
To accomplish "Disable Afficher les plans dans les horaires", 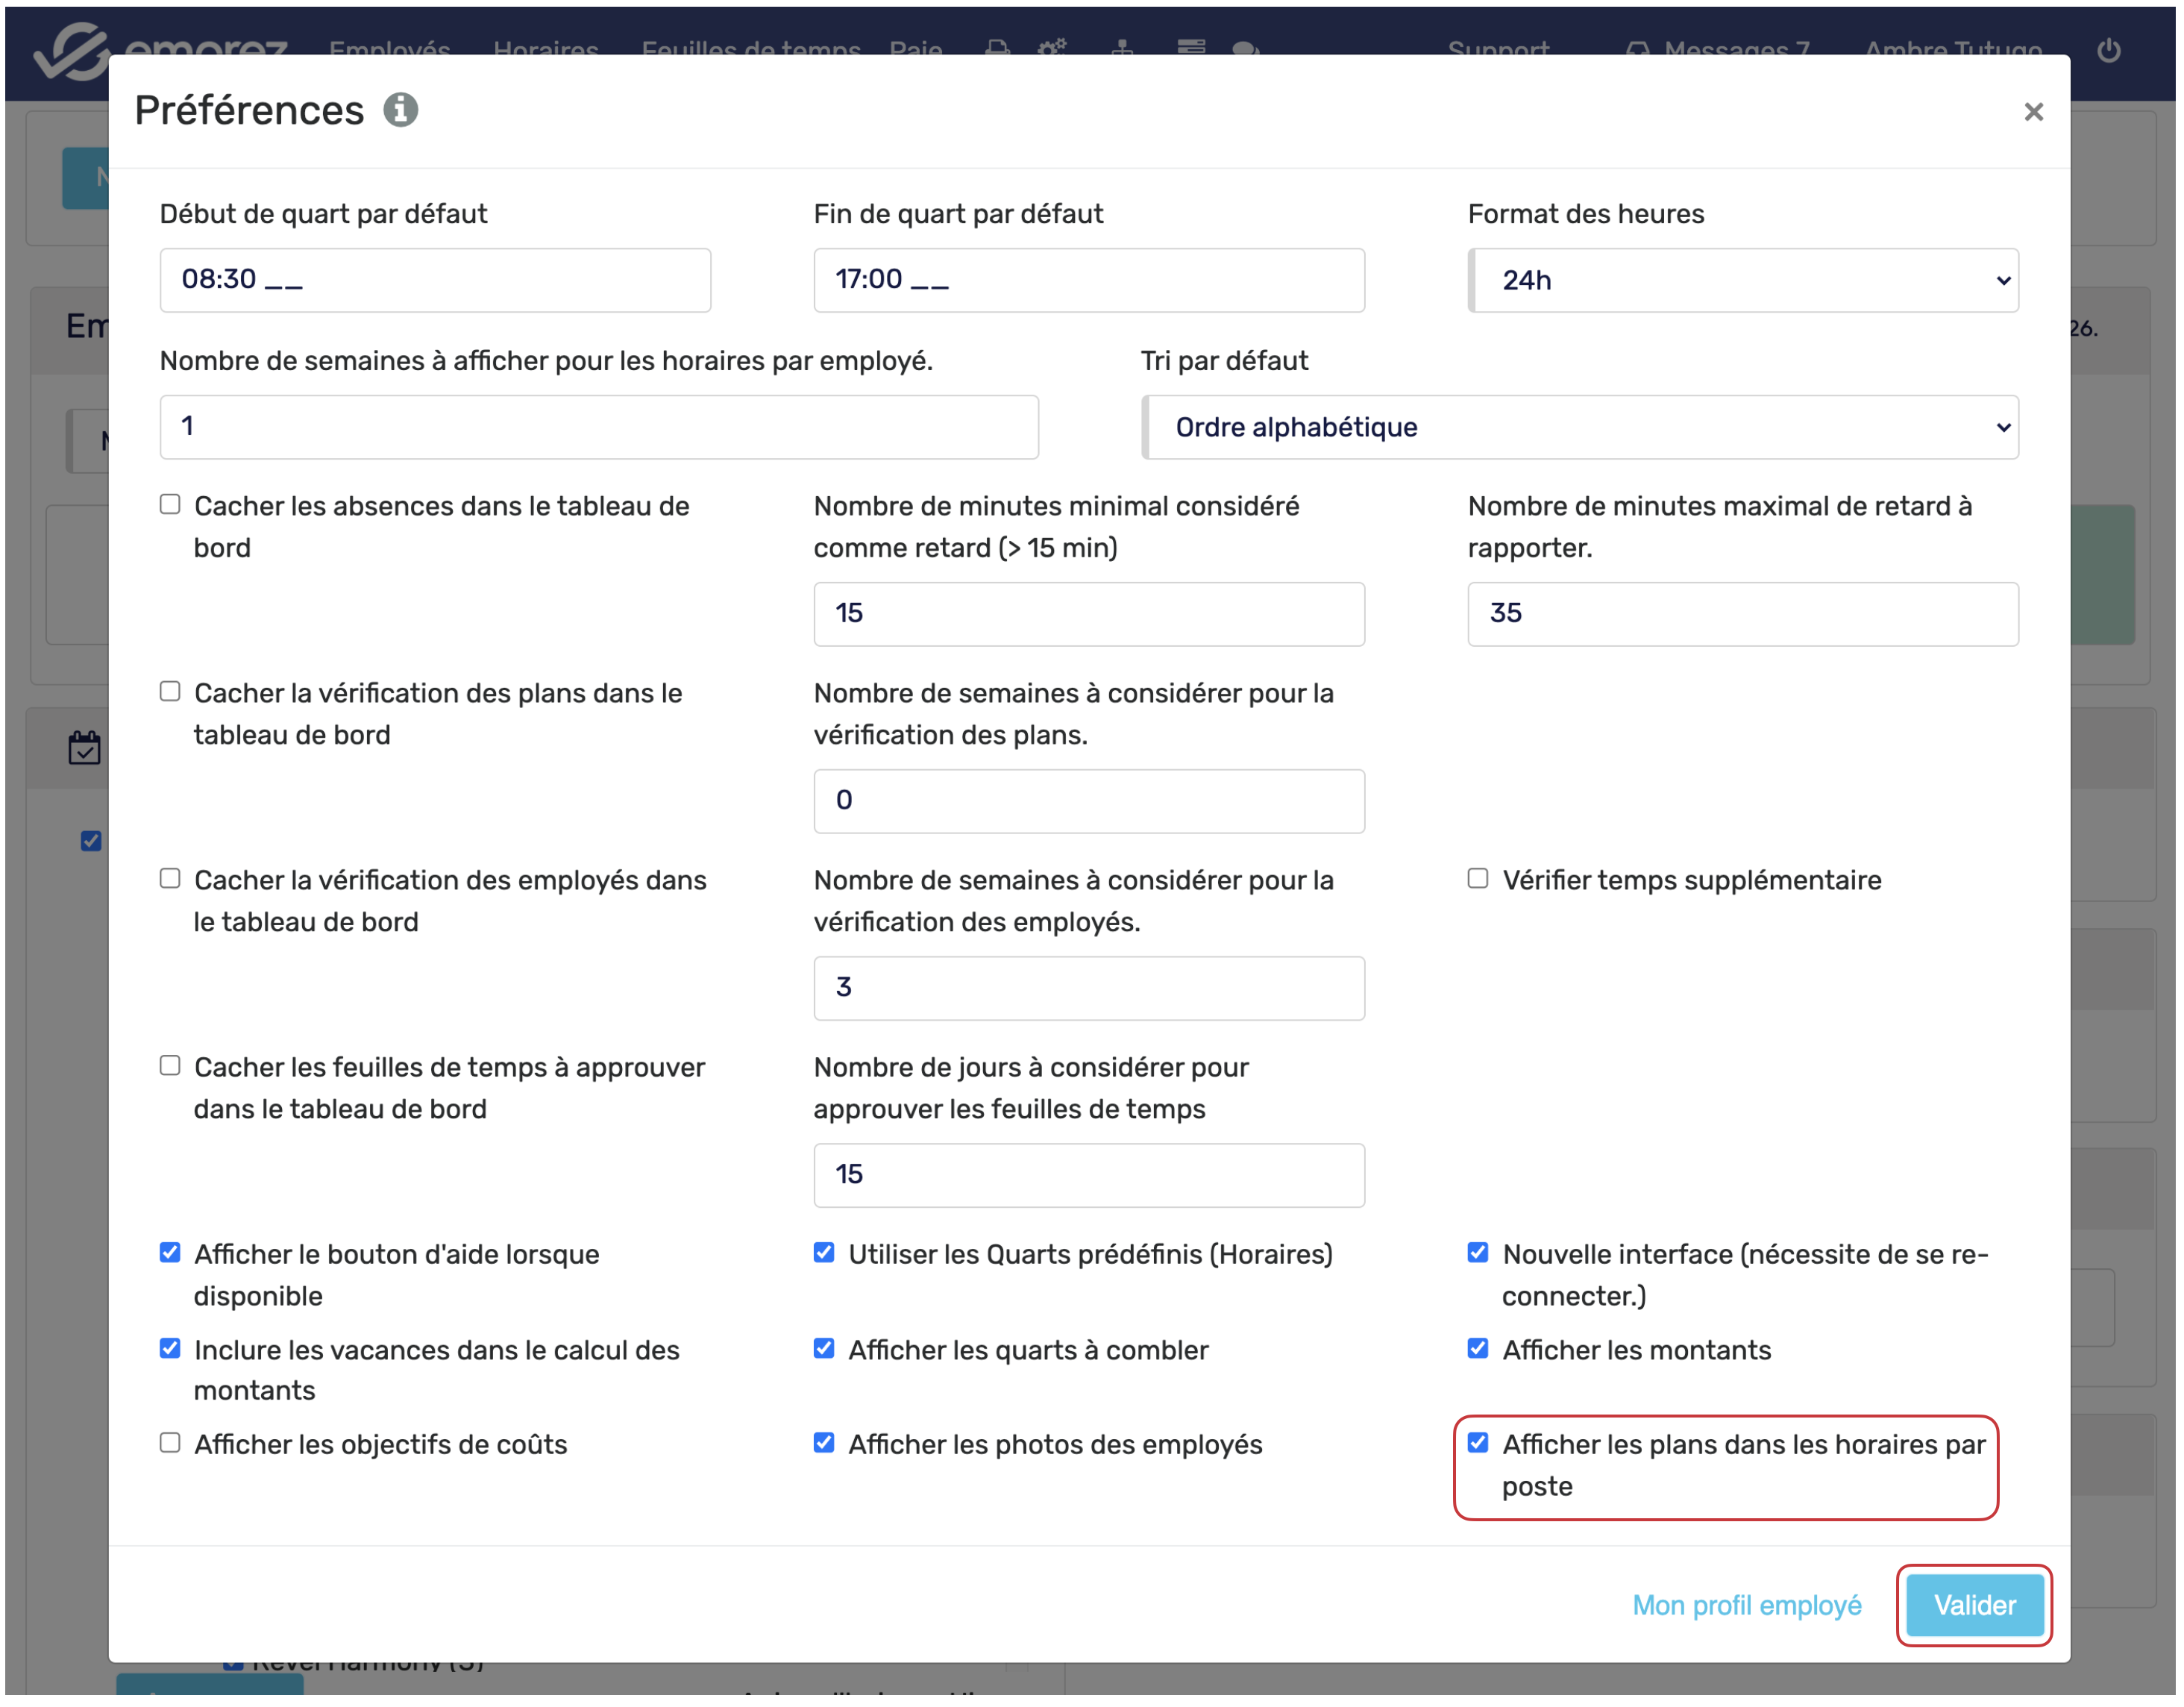I will pos(1477,1443).
